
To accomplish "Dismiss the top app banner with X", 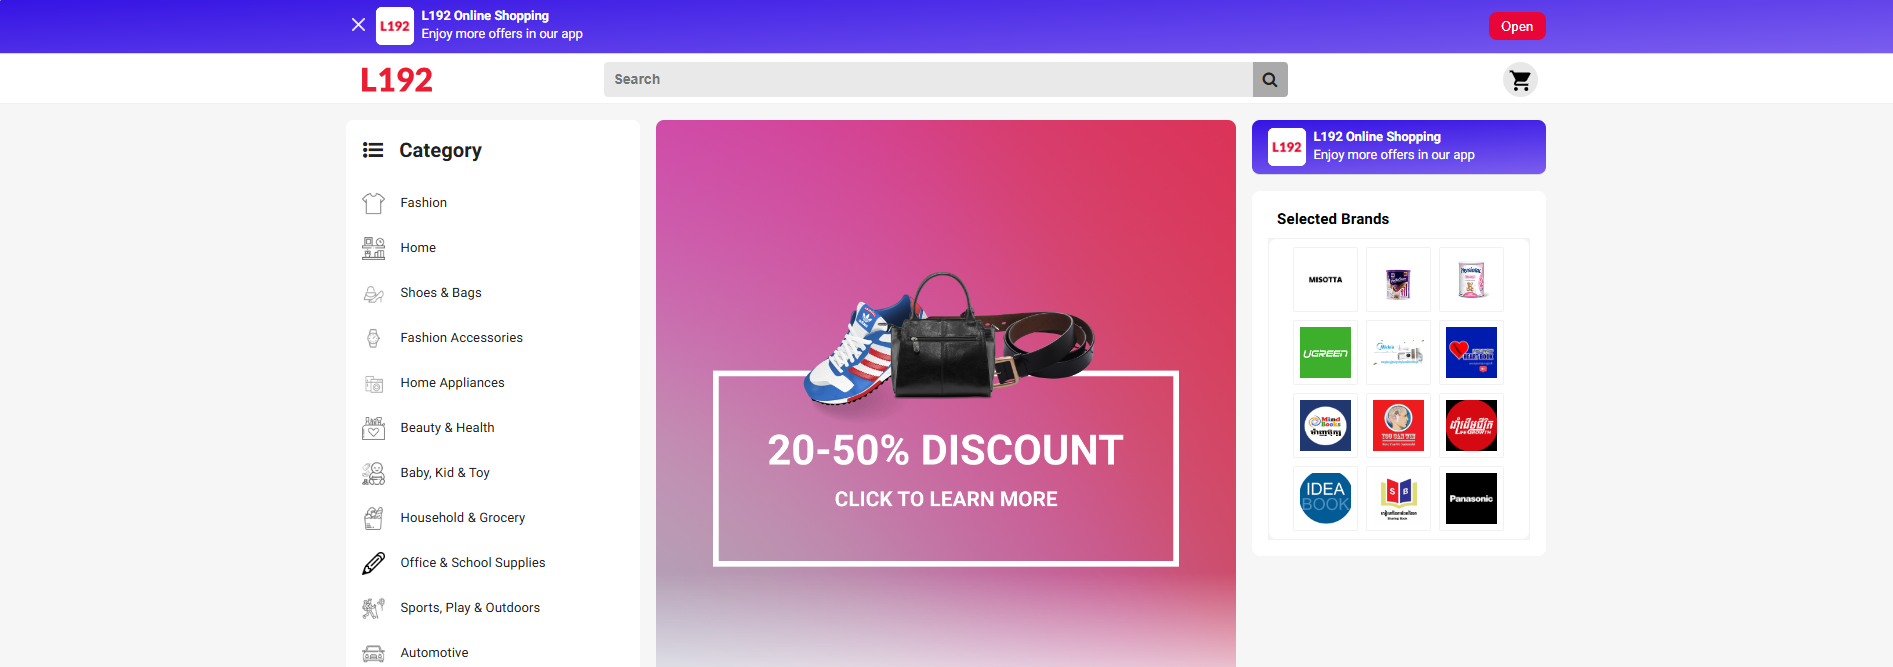I will coord(358,25).
